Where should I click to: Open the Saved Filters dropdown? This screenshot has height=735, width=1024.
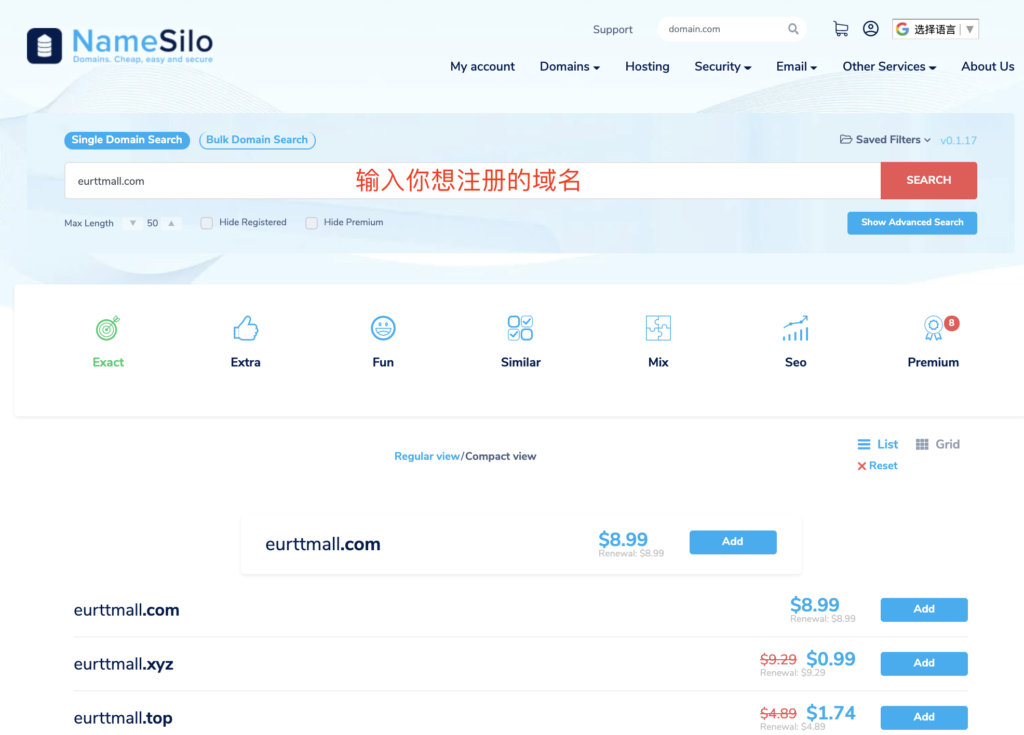point(885,140)
